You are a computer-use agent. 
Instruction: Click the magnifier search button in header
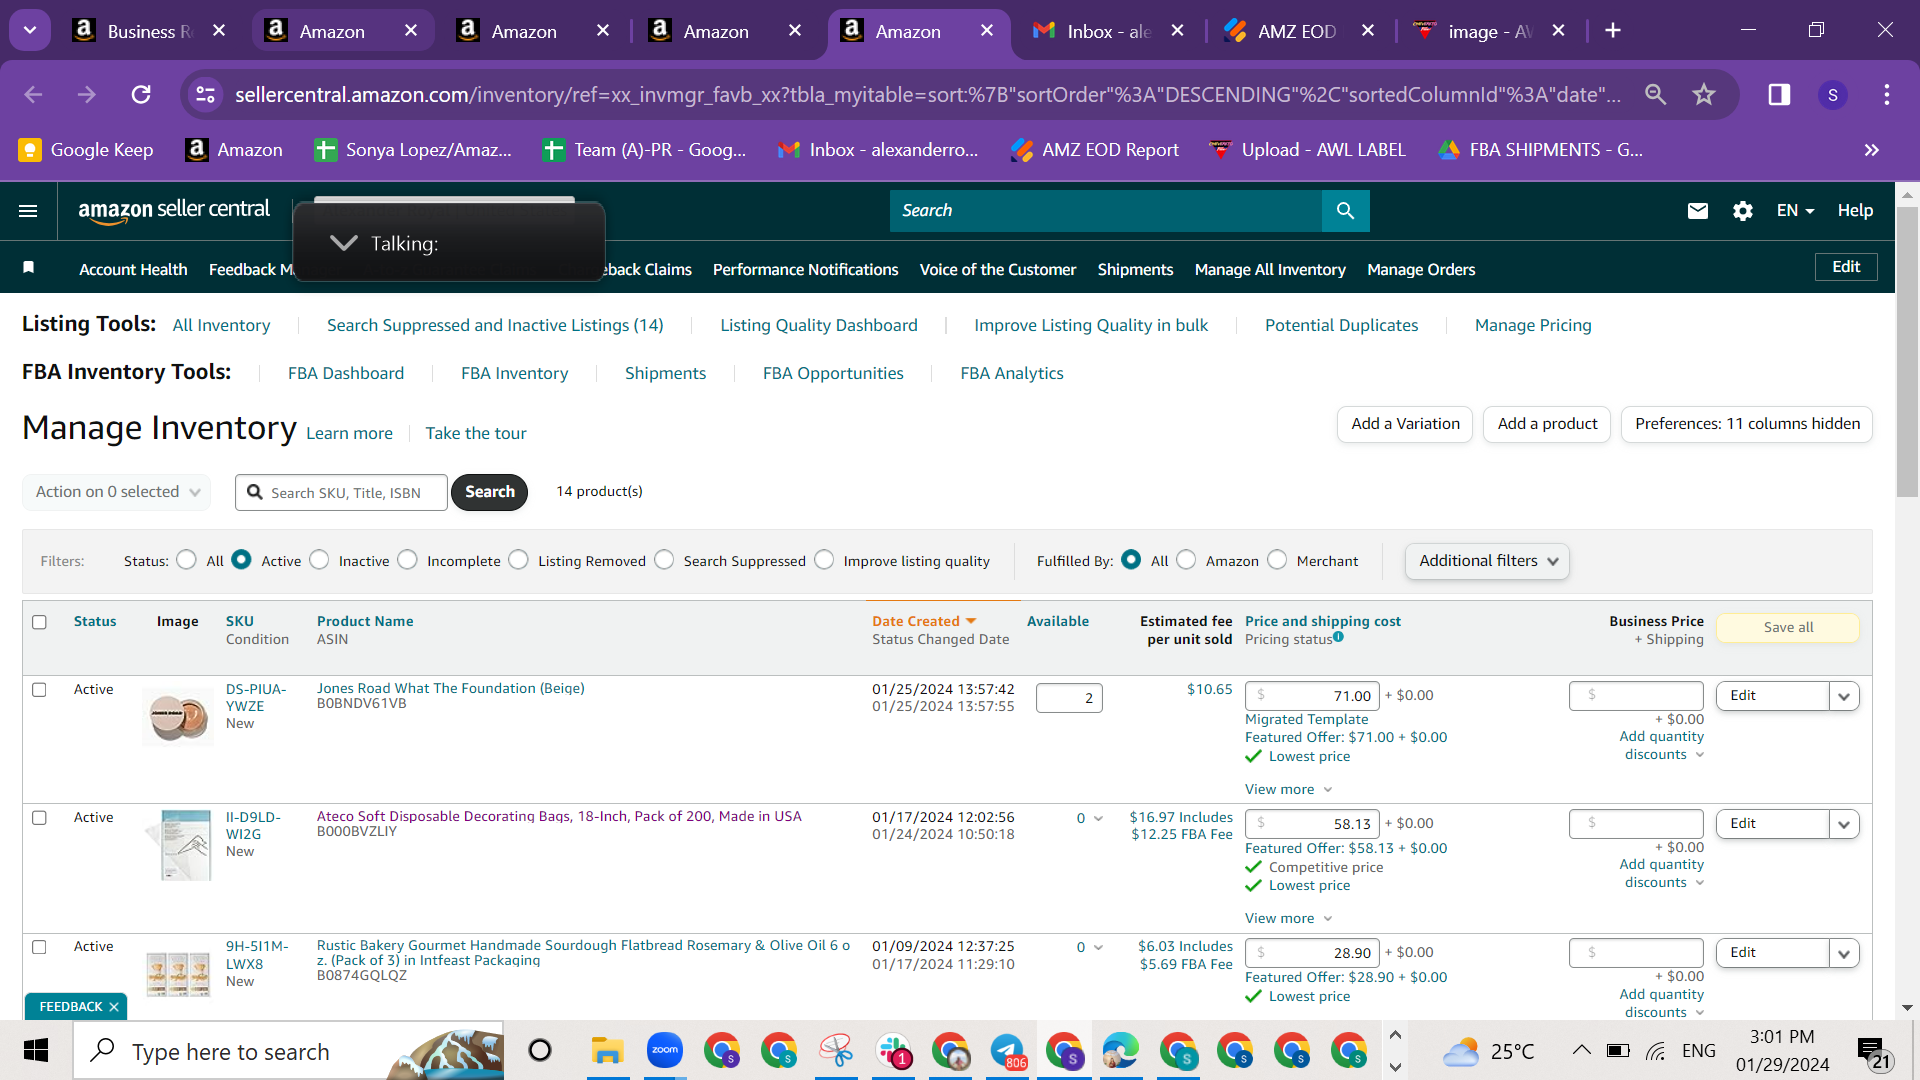[x=1345, y=211]
